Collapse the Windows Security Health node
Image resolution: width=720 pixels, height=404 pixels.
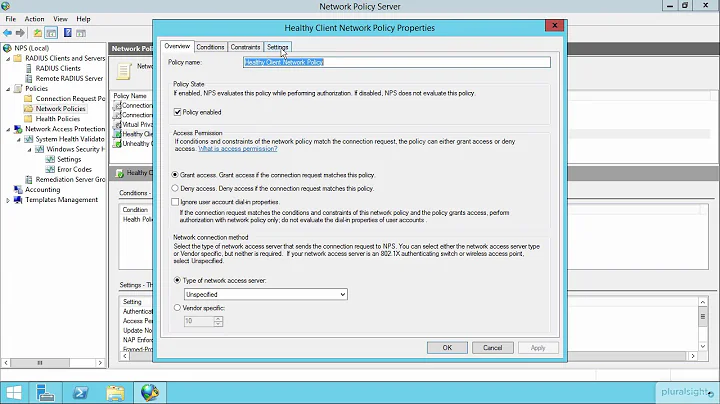click(29, 150)
